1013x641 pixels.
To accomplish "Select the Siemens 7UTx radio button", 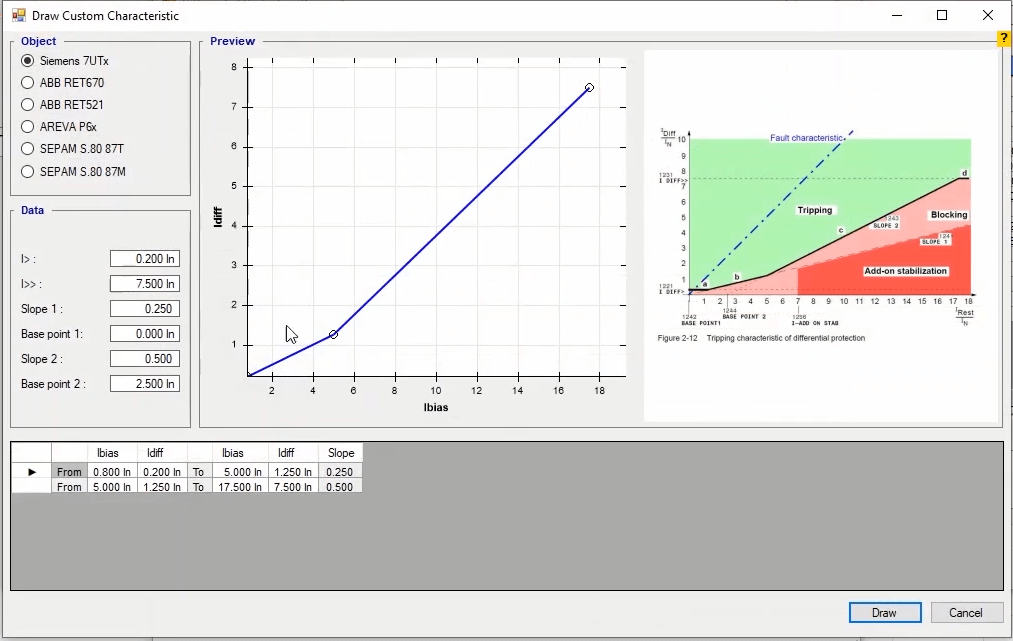I will click(x=28, y=61).
